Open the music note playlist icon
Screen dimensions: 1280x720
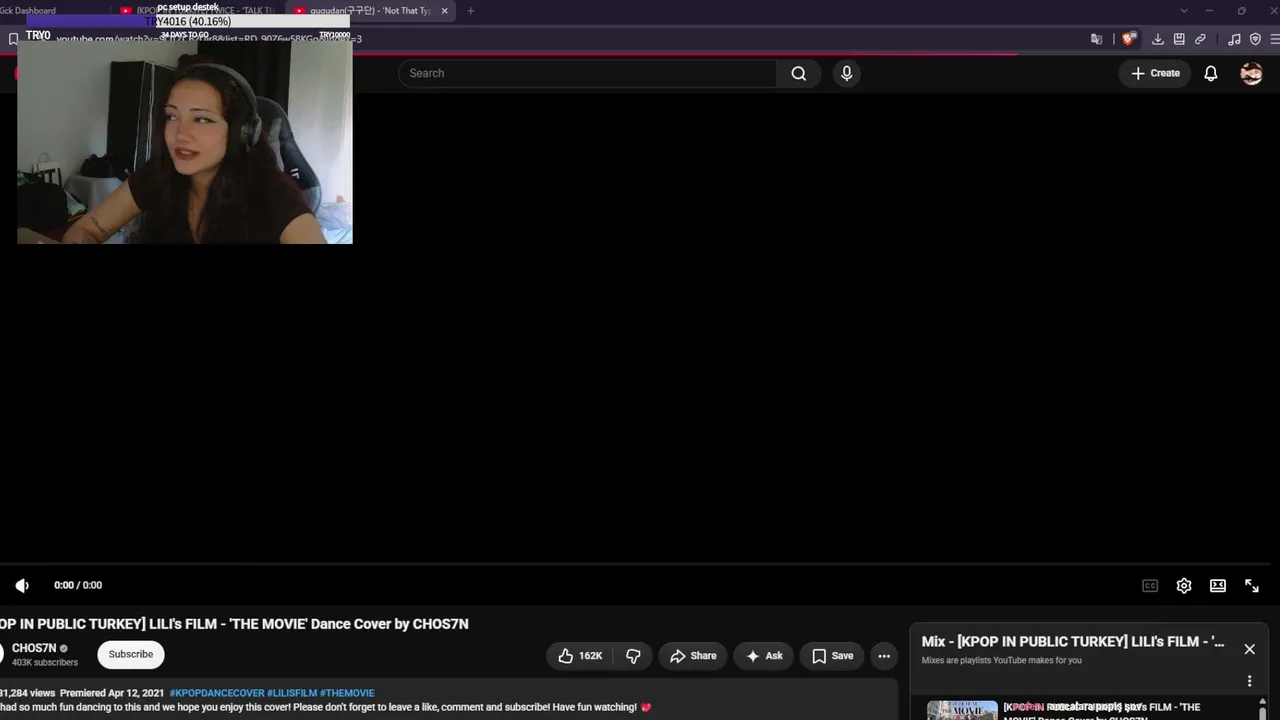coord(1234,39)
